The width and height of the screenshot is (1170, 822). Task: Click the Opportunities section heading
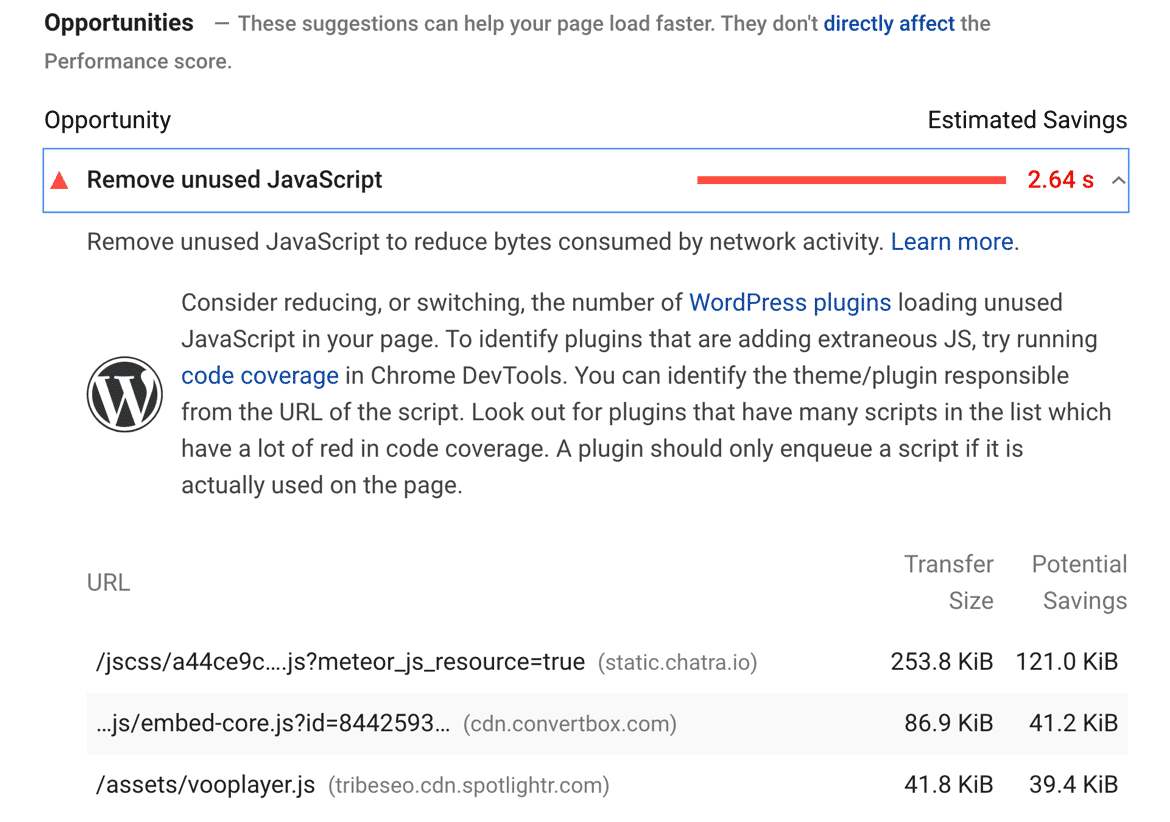coord(118,22)
